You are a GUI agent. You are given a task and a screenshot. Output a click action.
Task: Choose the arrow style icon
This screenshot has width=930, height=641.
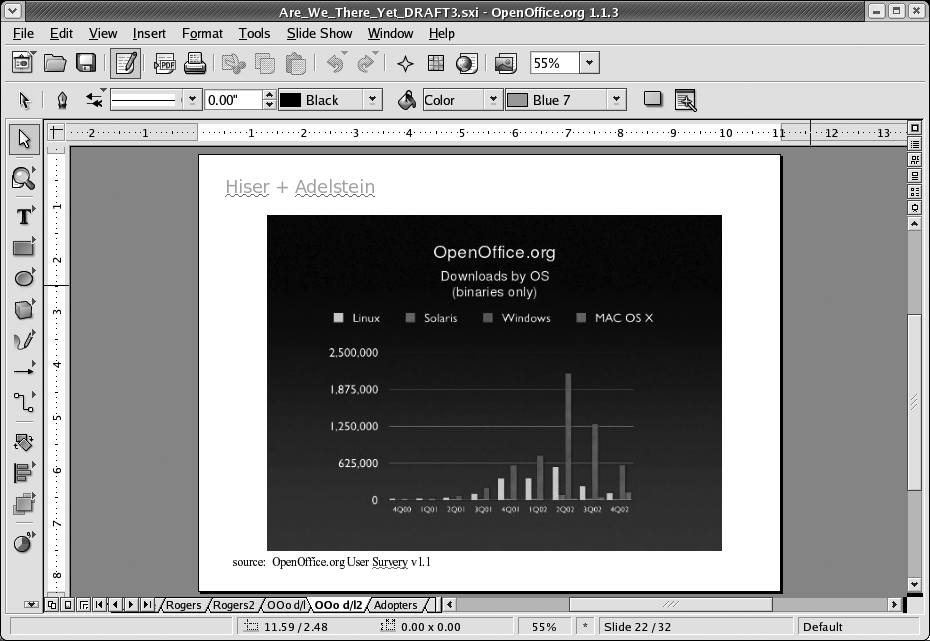coord(94,100)
